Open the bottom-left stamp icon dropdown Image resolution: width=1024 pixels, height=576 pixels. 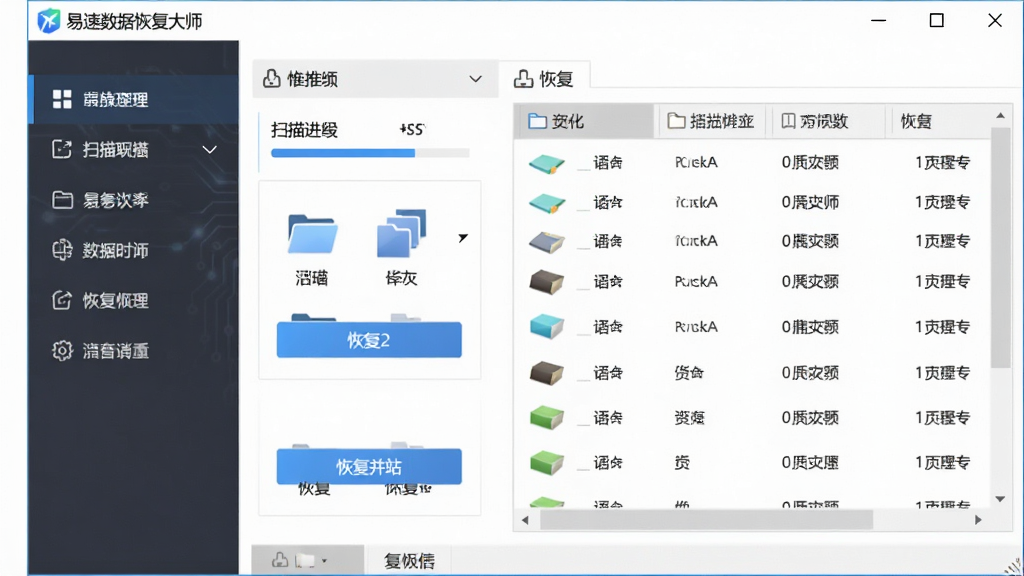tap(308, 560)
